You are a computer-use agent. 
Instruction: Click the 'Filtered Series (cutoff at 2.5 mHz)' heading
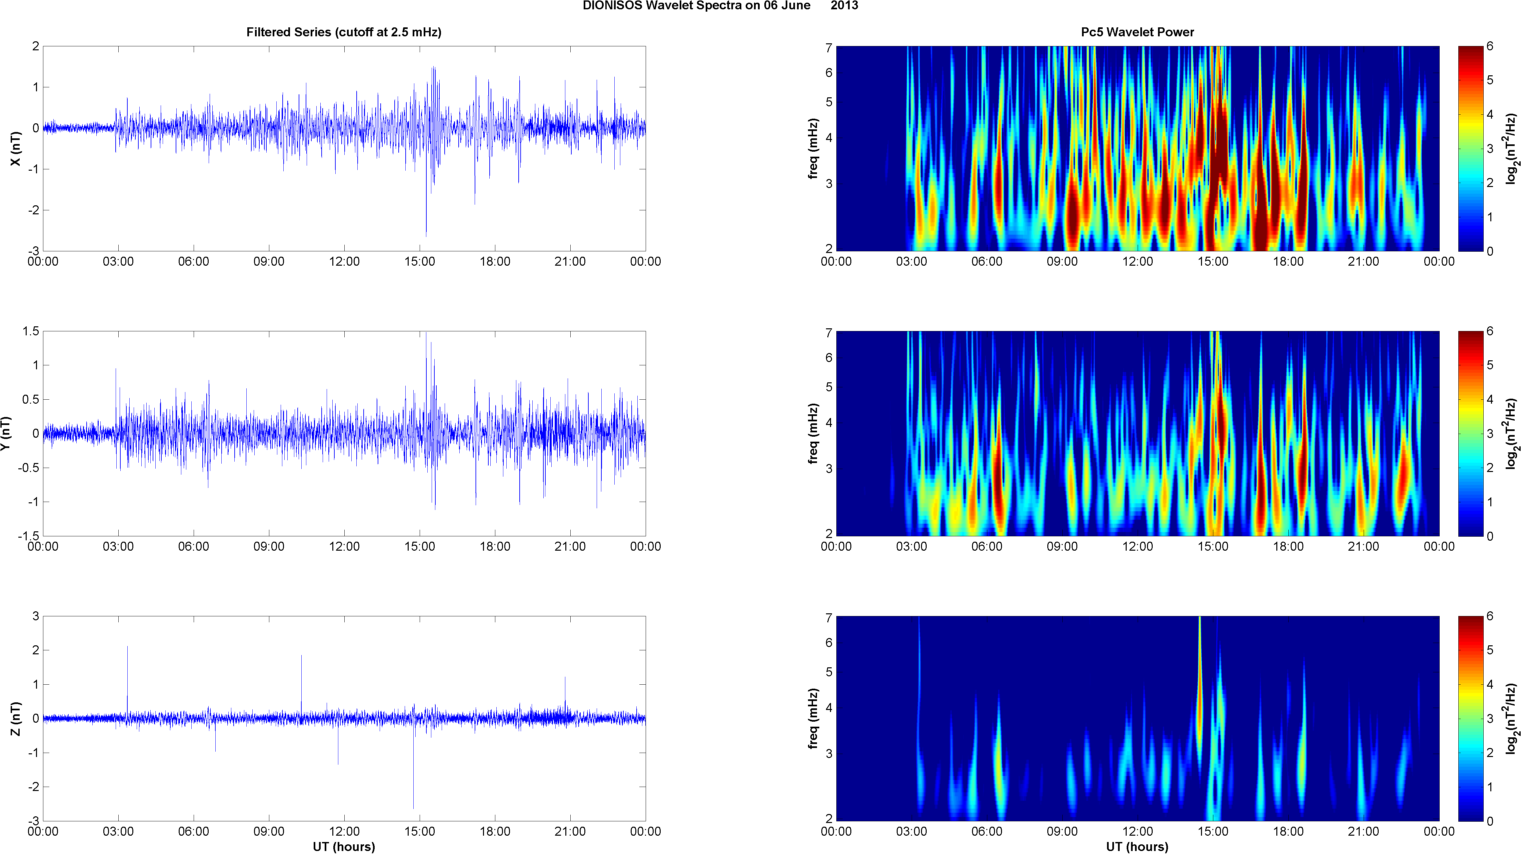[x=344, y=32]
